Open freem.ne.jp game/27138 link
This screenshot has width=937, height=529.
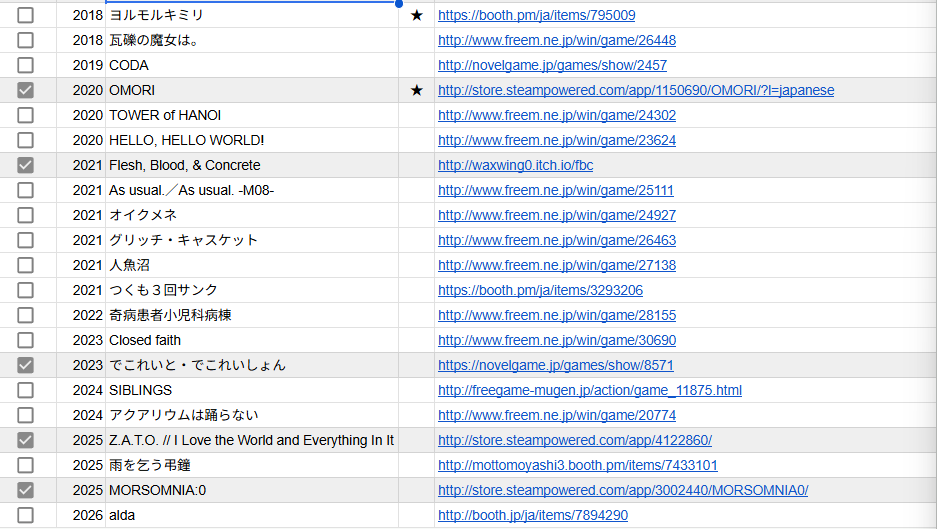pyautogui.click(x=557, y=265)
